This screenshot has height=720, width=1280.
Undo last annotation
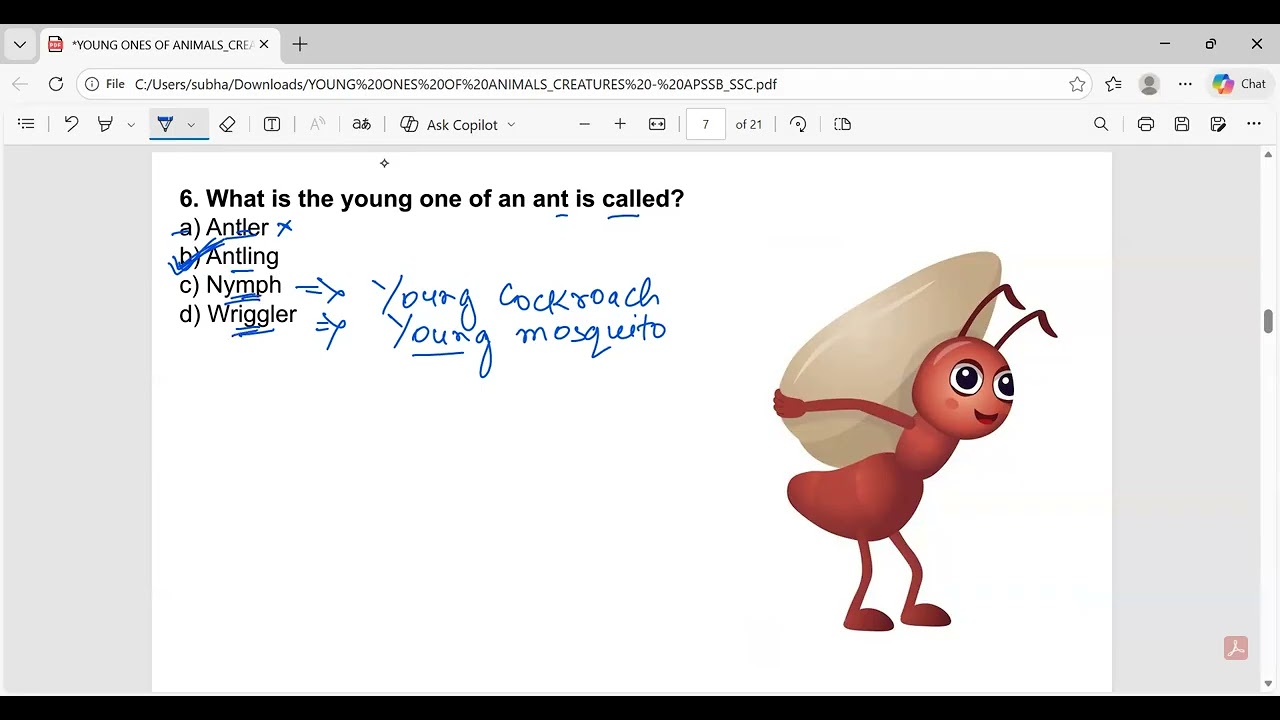click(x=71, y=124)
